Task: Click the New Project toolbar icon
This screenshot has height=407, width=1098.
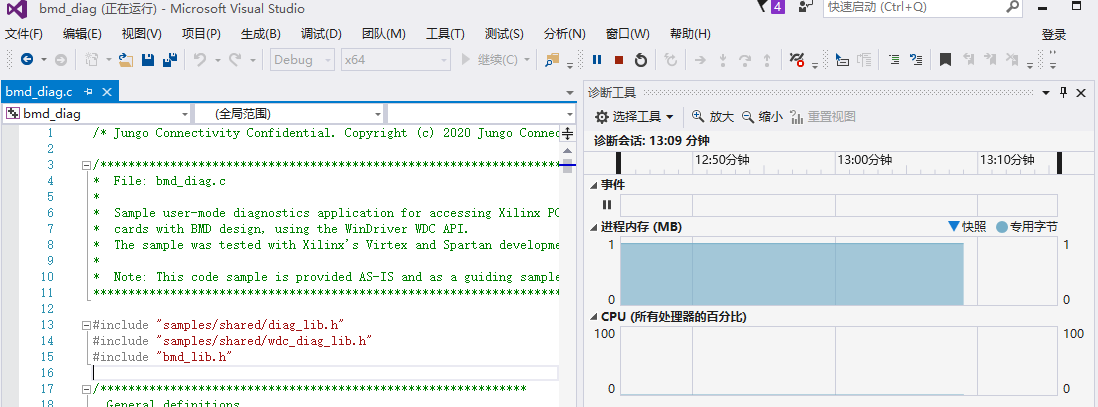Action: 92,60
